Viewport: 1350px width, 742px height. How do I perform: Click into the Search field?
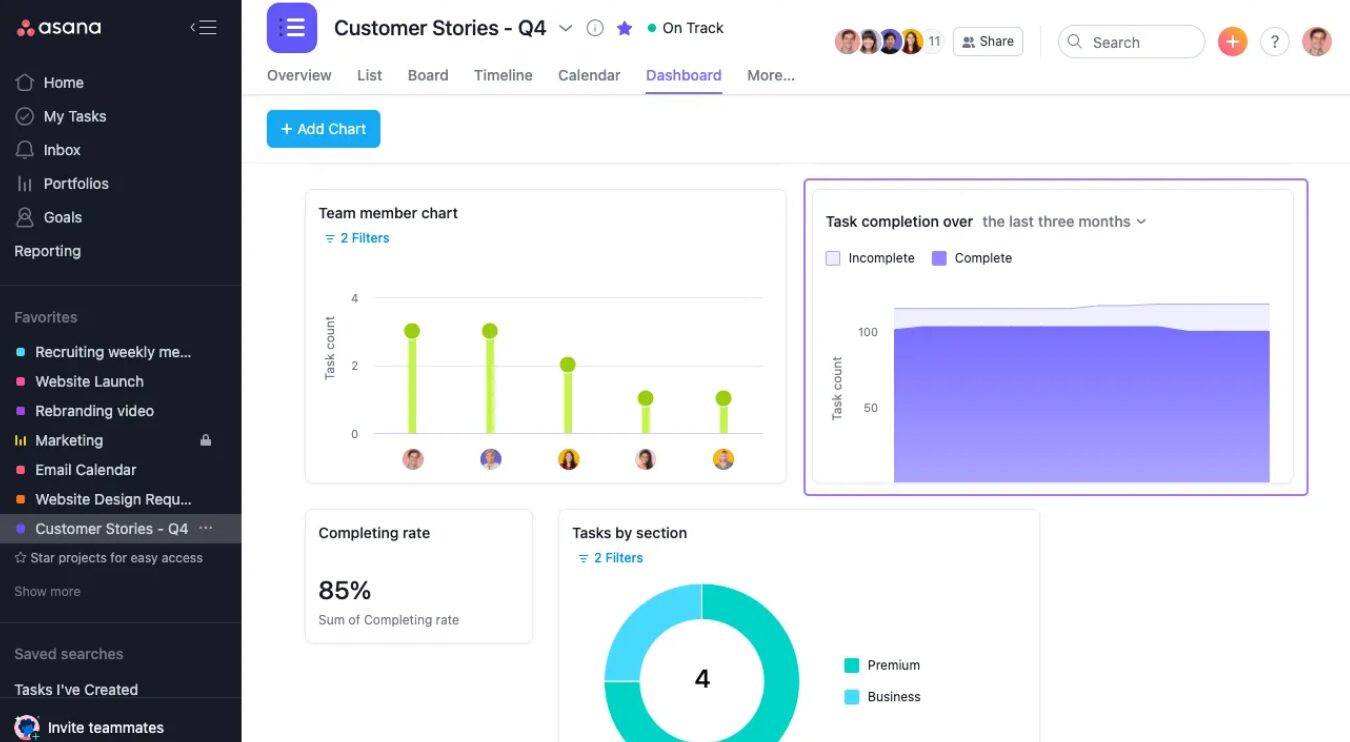[1140, 42]
